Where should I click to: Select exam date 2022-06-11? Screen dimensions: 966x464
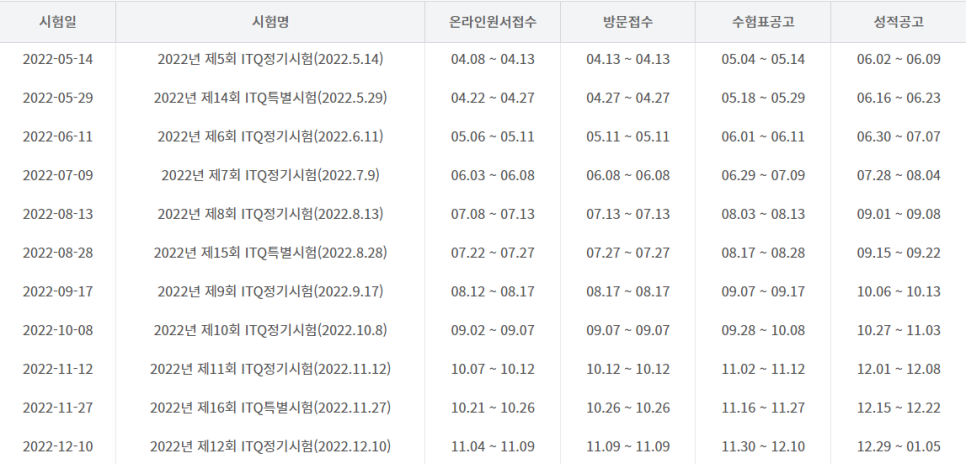(58, 137)
